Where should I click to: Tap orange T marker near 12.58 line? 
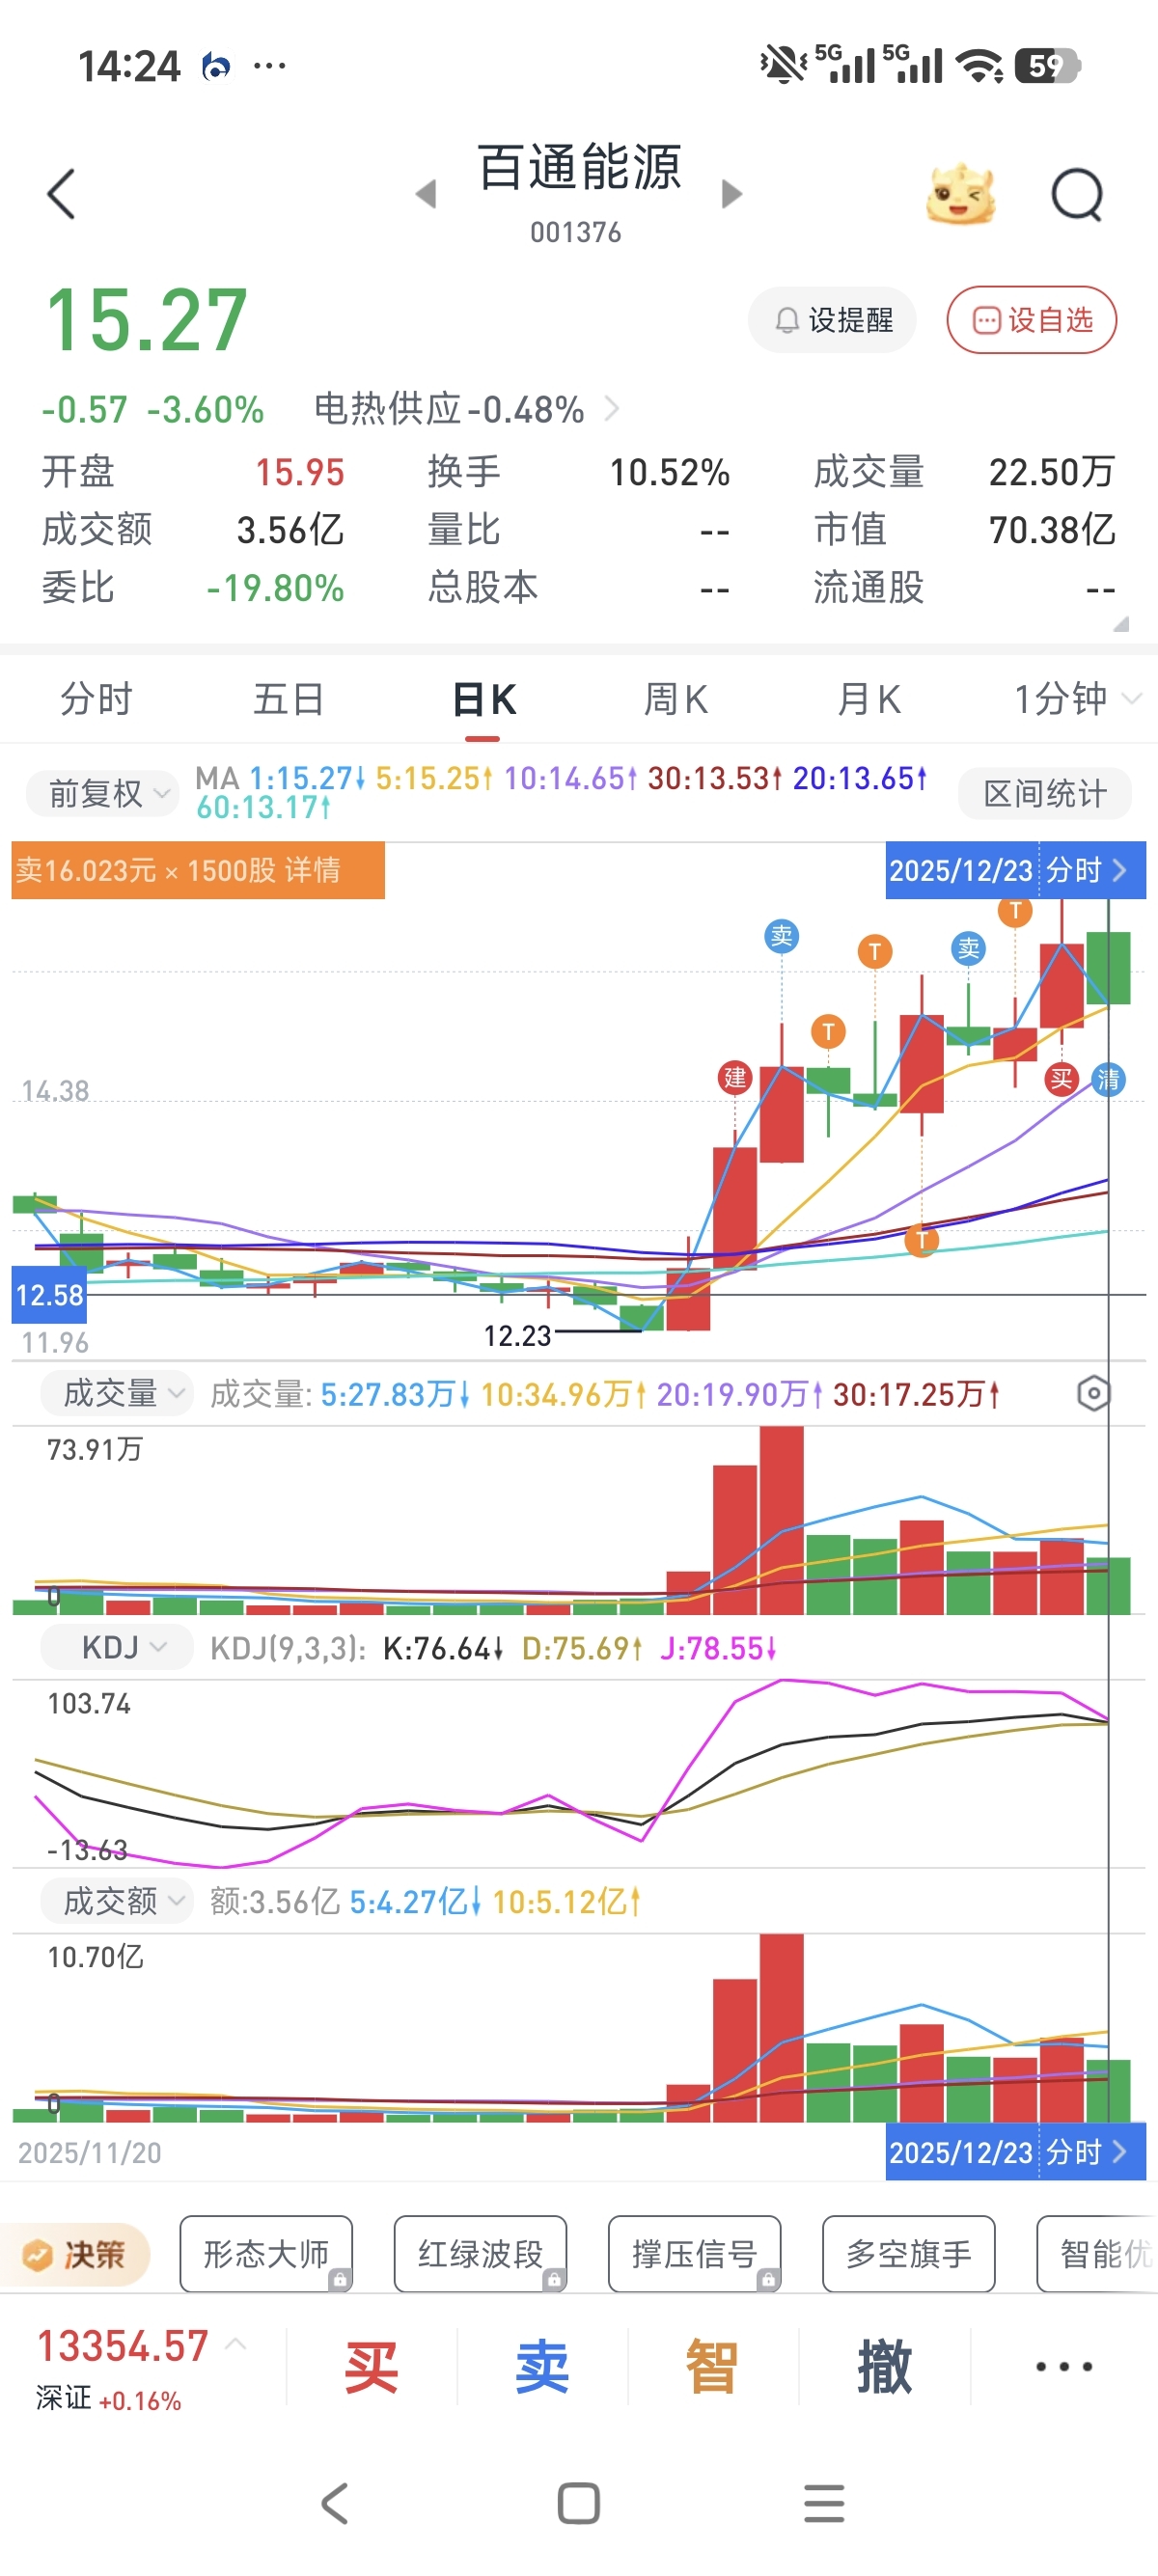(921, 1240)
